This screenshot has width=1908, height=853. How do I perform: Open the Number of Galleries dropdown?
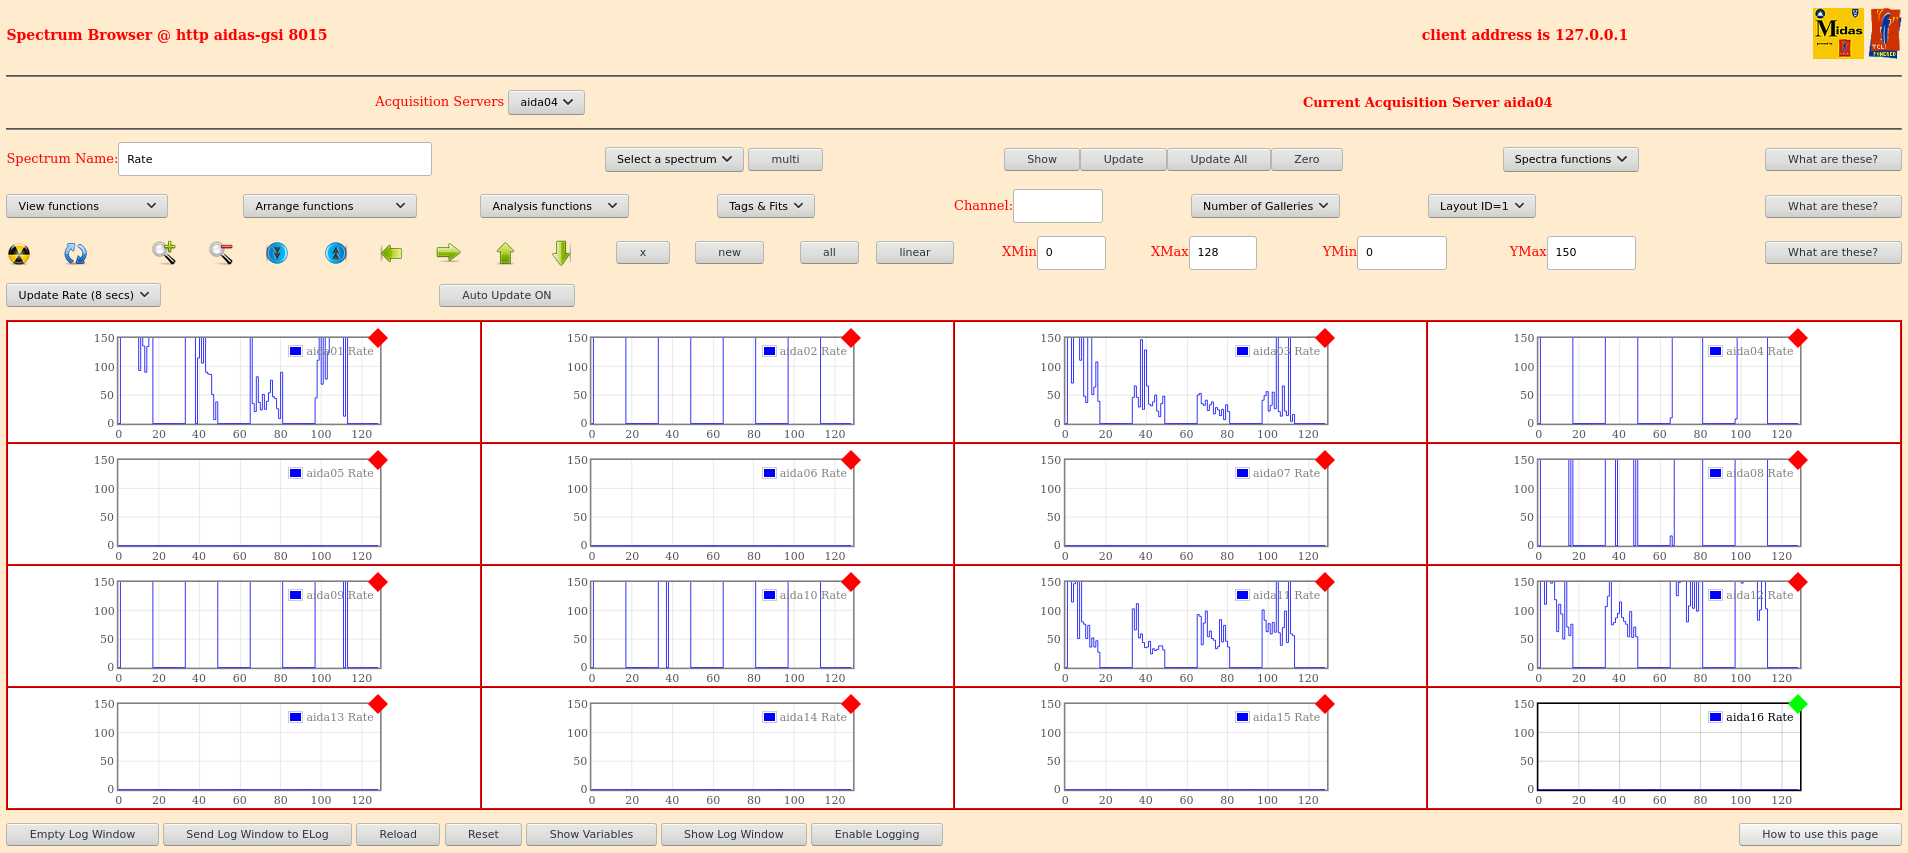(x=1265, y=206)
